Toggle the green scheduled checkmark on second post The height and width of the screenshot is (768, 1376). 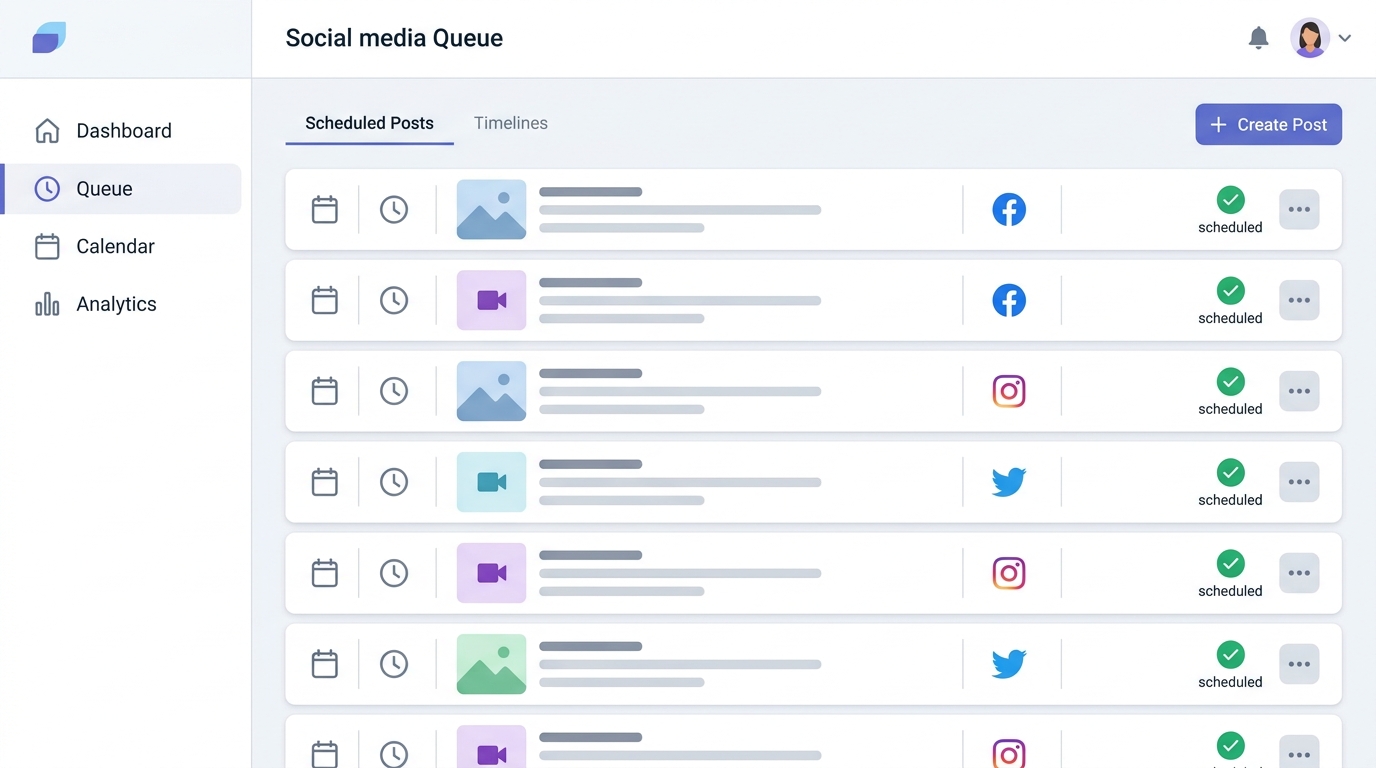coord(1230,291)
